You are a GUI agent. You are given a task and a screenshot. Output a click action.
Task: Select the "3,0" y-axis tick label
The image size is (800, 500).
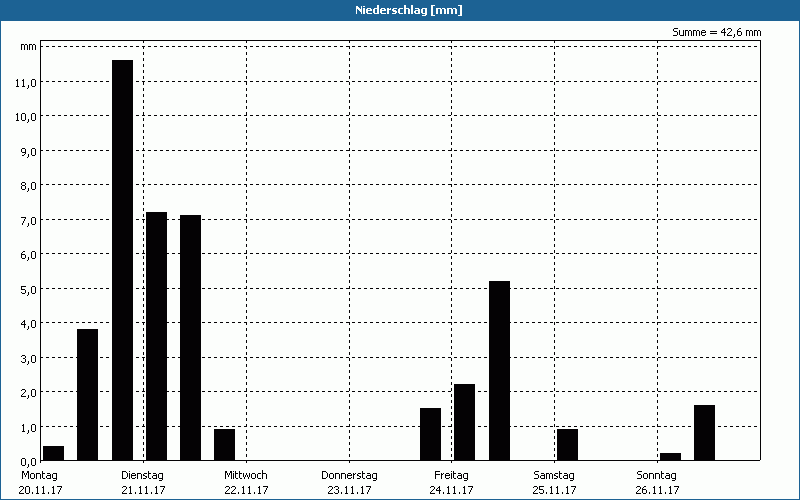point(29,358)
